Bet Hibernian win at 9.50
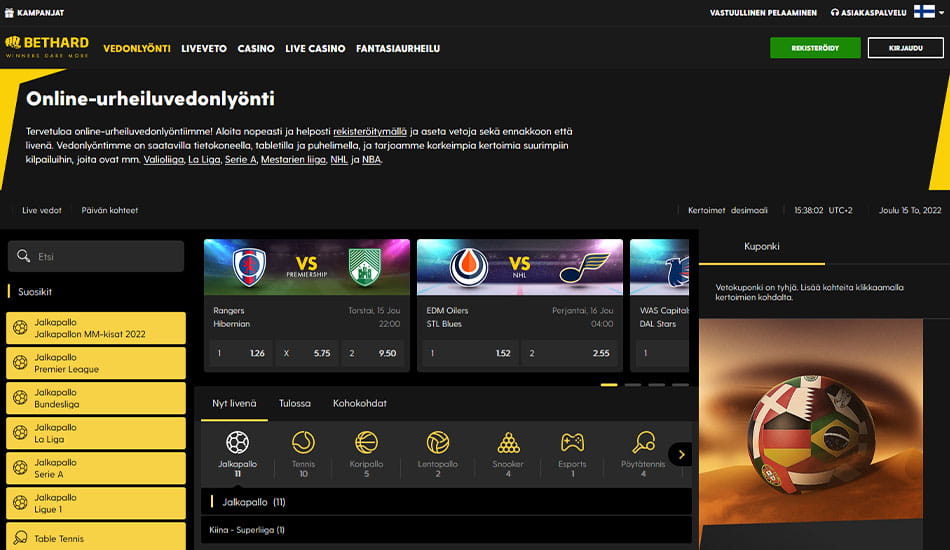Screen dimensions: 950x550 373,353
